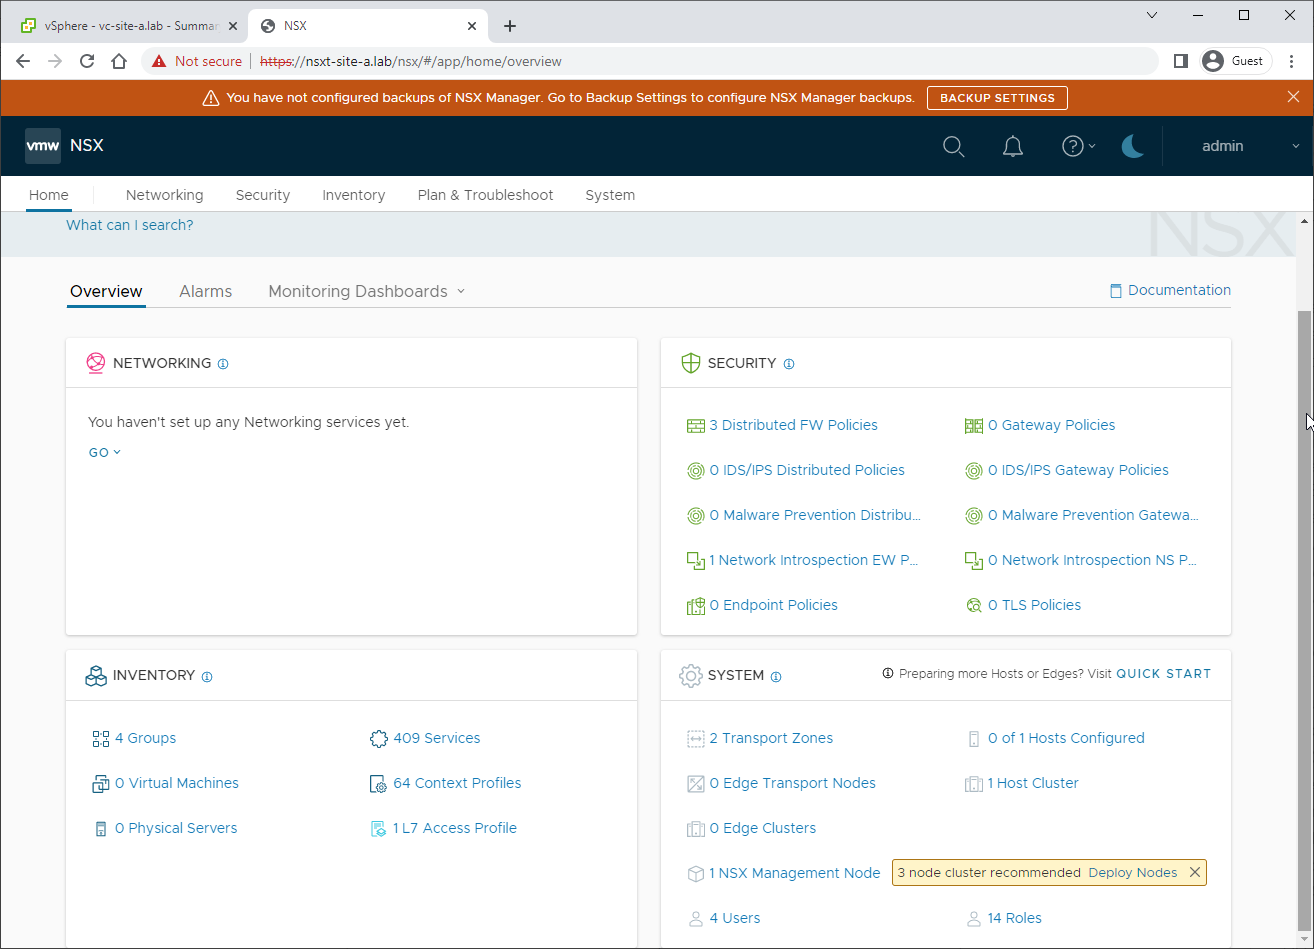Click the QUICK START link

coord(1163,674)
